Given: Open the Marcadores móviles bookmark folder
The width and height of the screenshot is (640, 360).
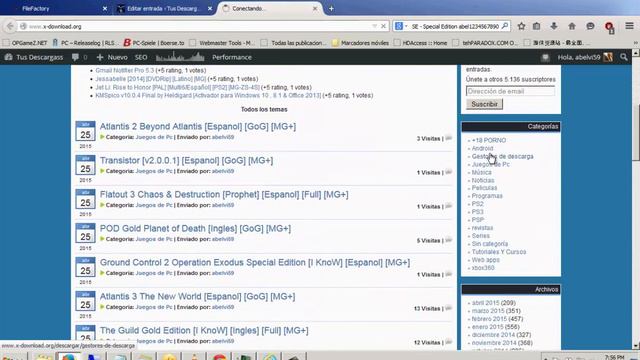Looking at the screenshot, I should [x=360, y=43].
